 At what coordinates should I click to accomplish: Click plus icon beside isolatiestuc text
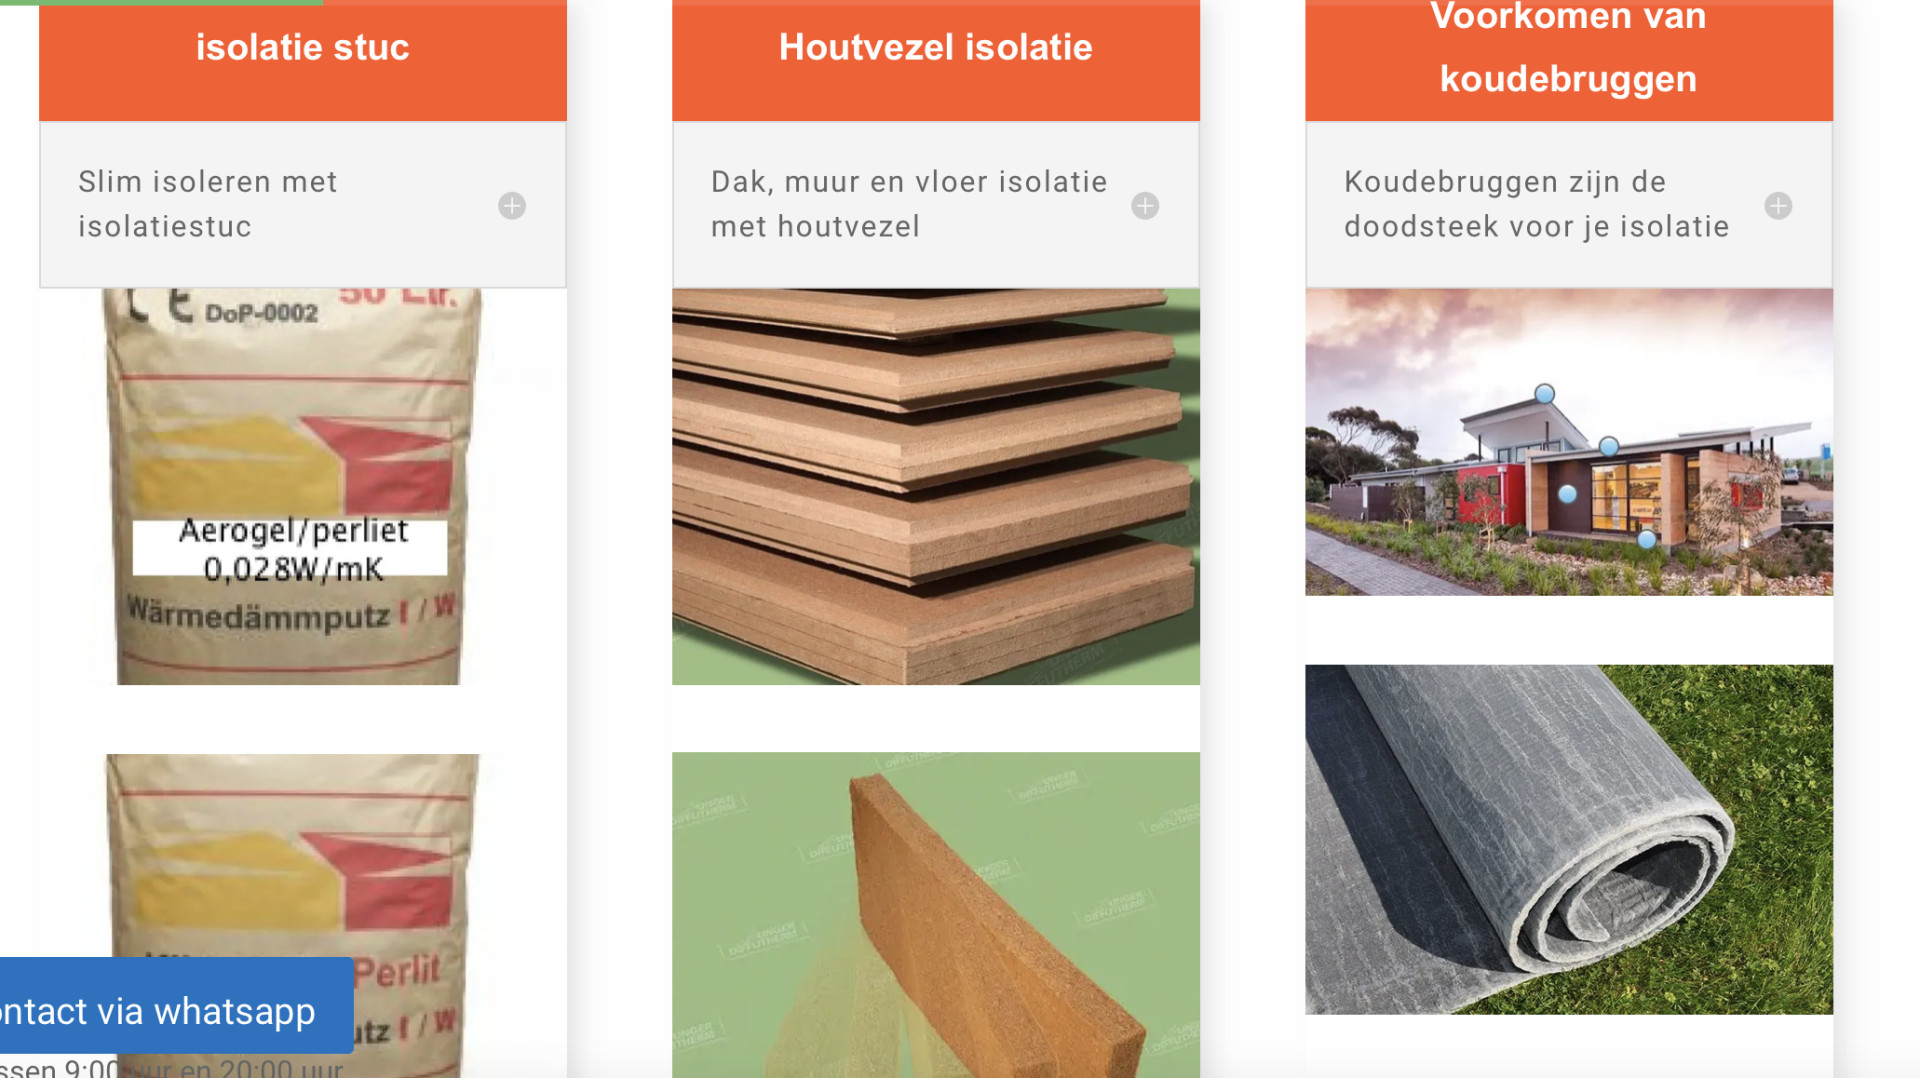512,206
